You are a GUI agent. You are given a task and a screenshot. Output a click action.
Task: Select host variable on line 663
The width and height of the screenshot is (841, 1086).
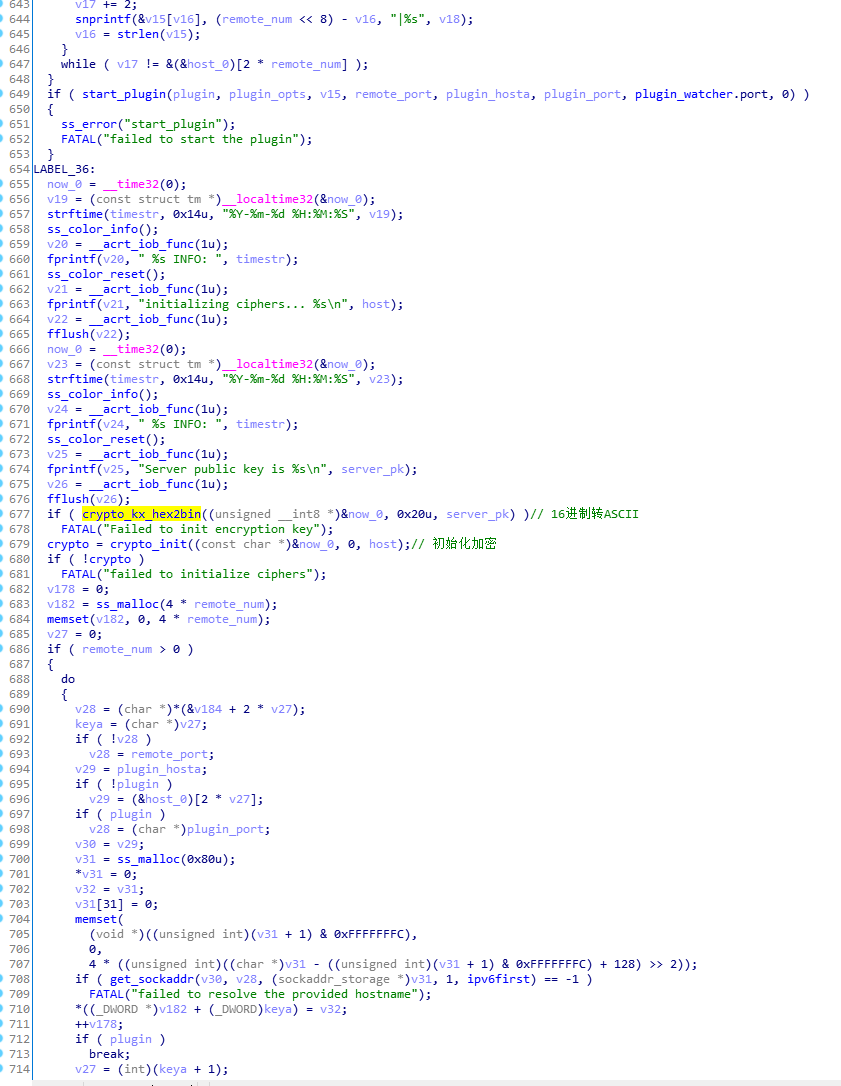coord(375,304)
